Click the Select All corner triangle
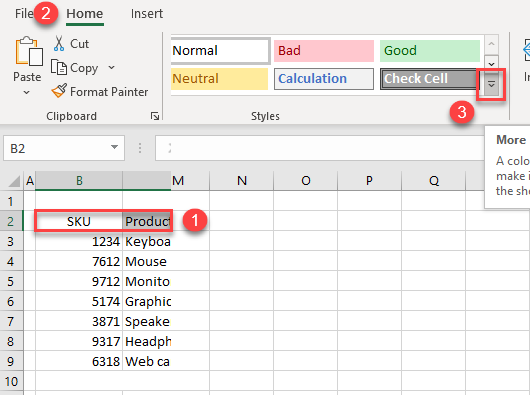 (14, 181)
